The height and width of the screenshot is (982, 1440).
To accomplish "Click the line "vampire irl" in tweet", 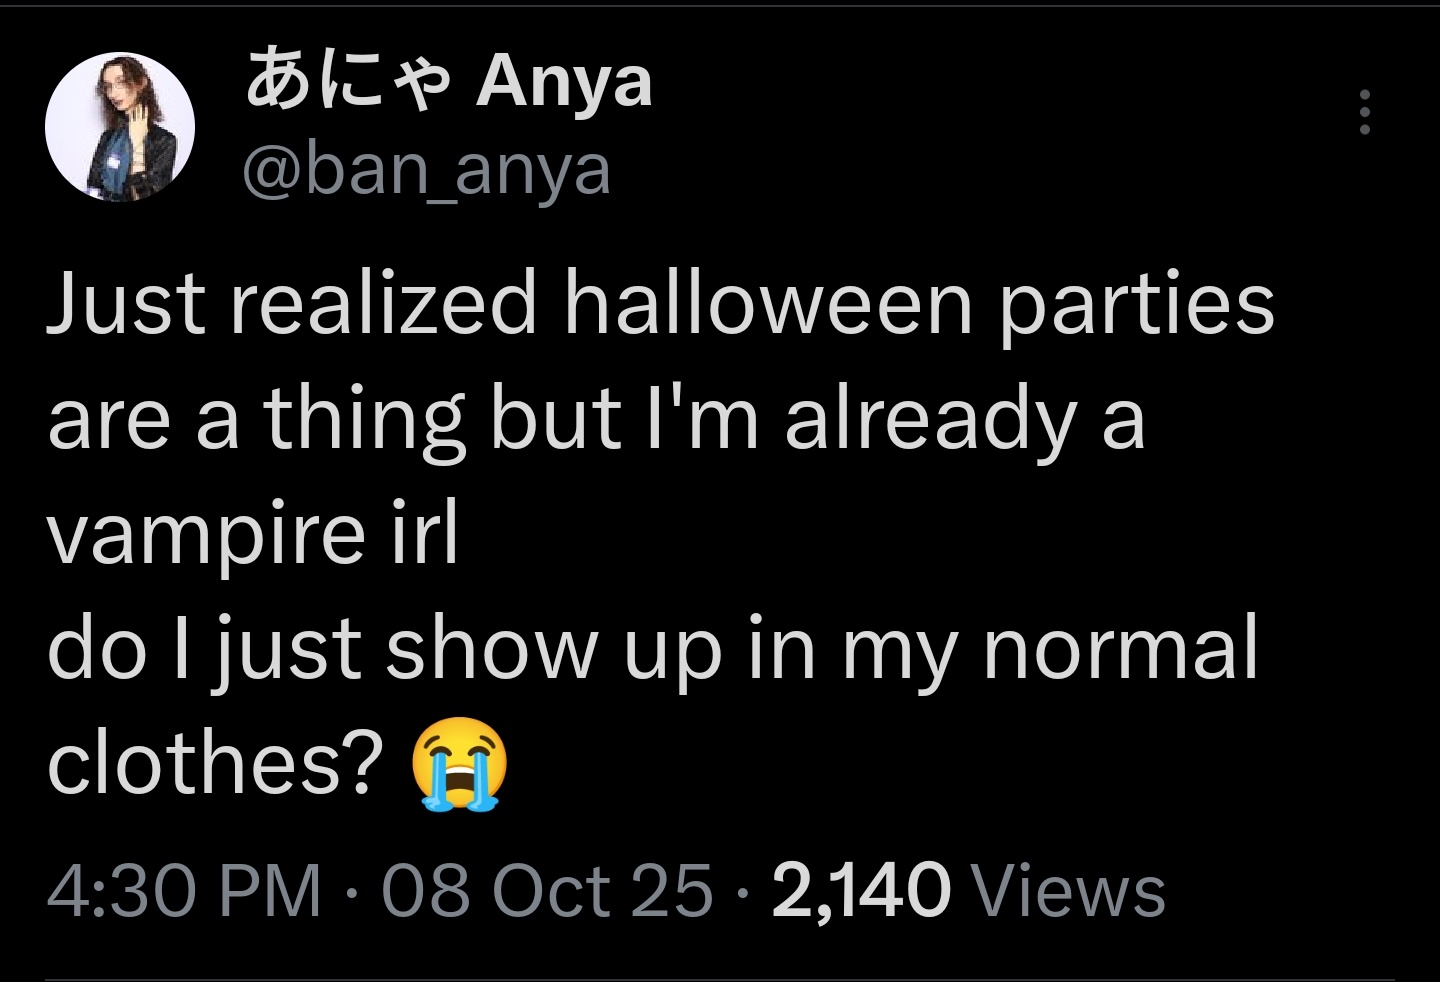I will 253,532.
